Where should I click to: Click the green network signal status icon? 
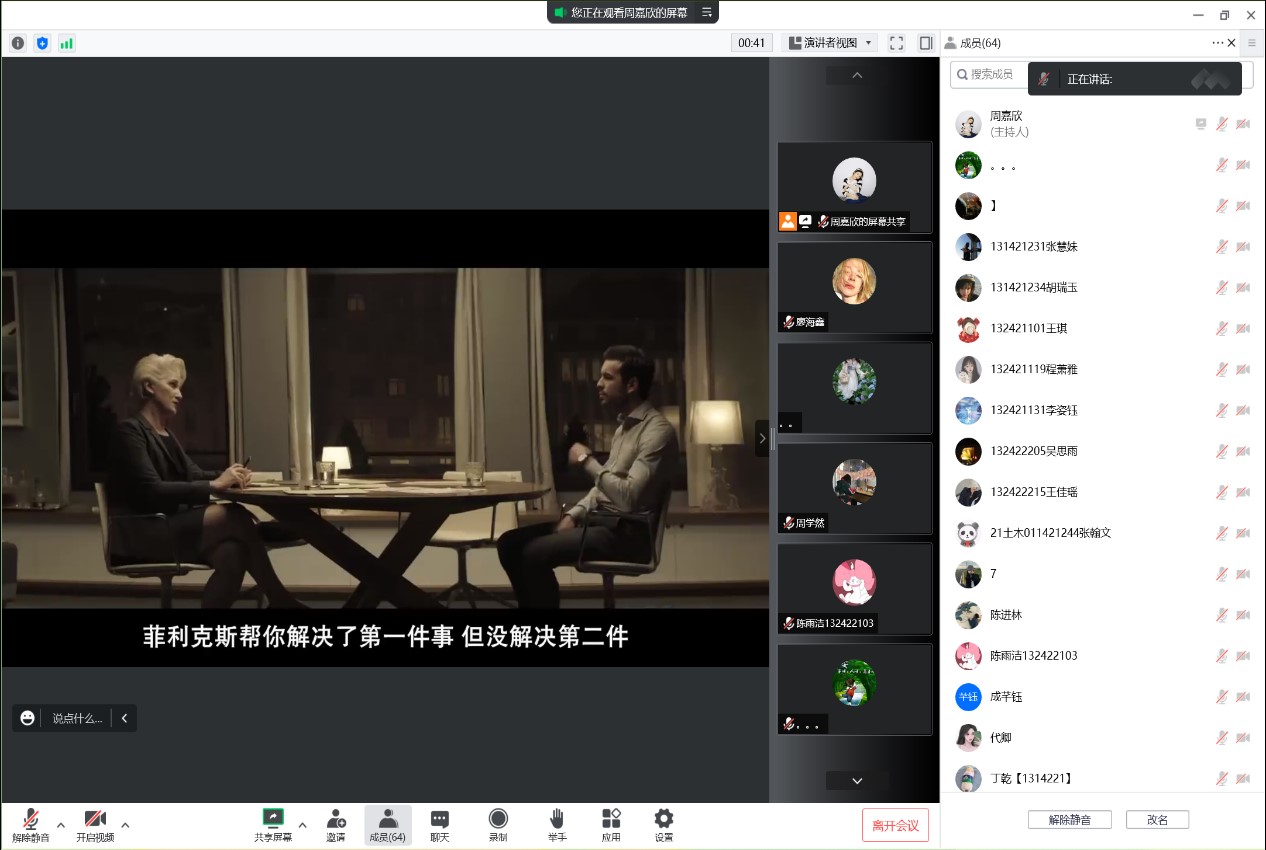coord(66,43)
